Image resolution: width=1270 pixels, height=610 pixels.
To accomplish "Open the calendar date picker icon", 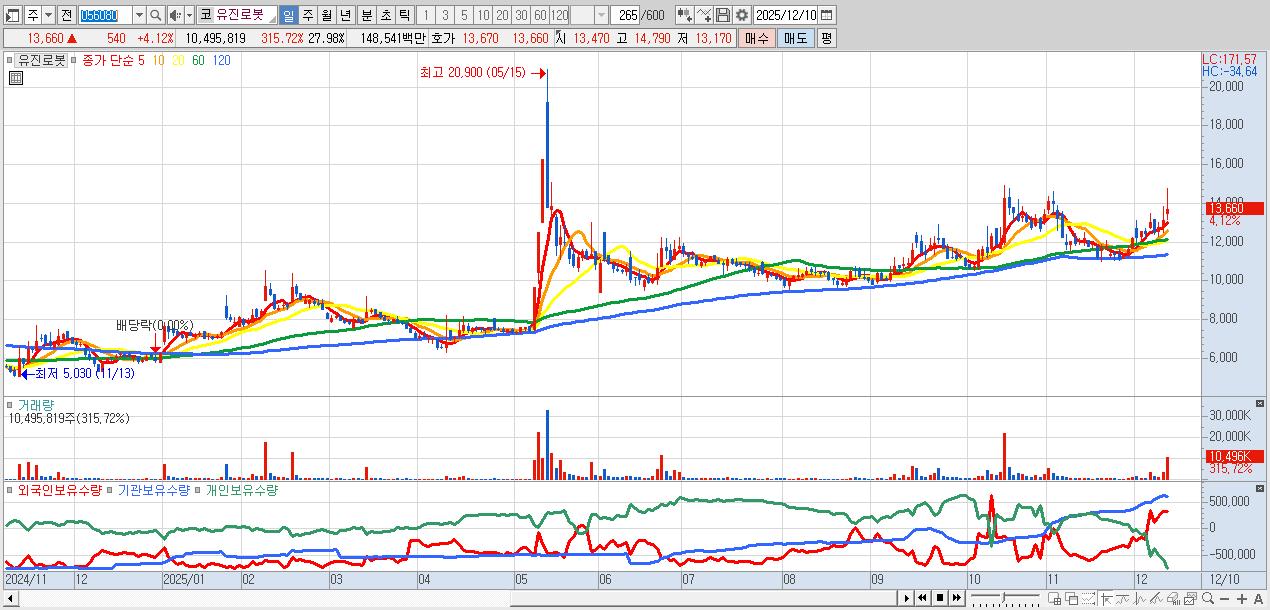I will [826, 15].
